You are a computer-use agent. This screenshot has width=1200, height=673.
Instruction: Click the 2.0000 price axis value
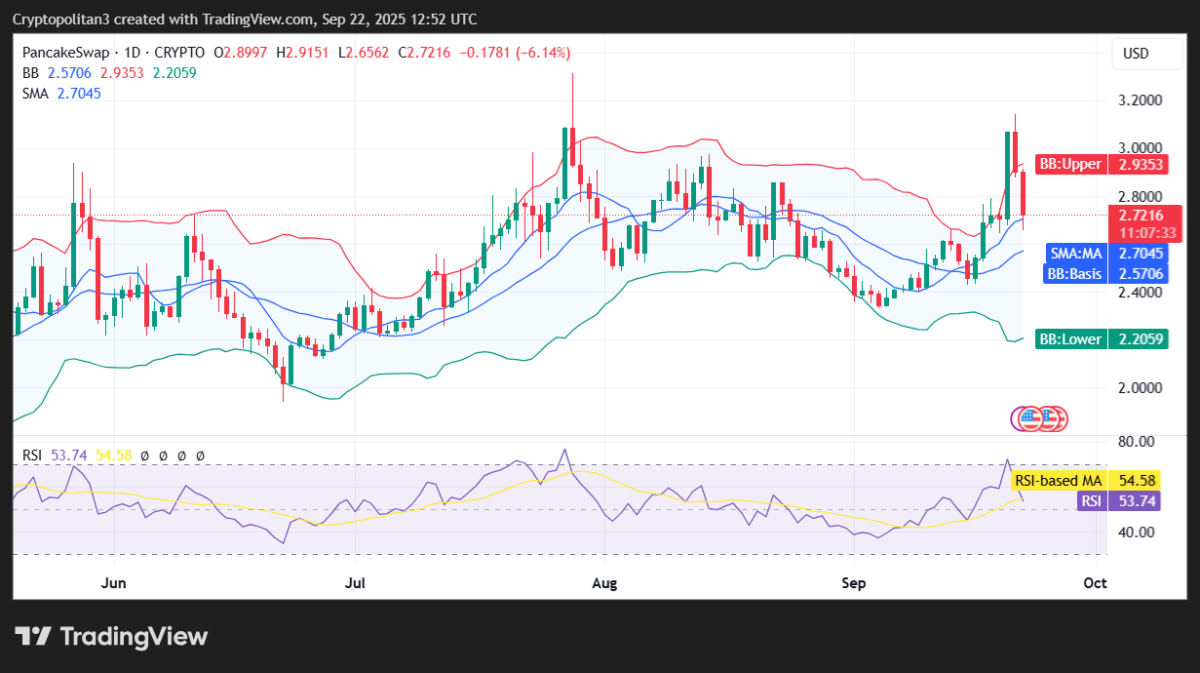coord(1138,388)
